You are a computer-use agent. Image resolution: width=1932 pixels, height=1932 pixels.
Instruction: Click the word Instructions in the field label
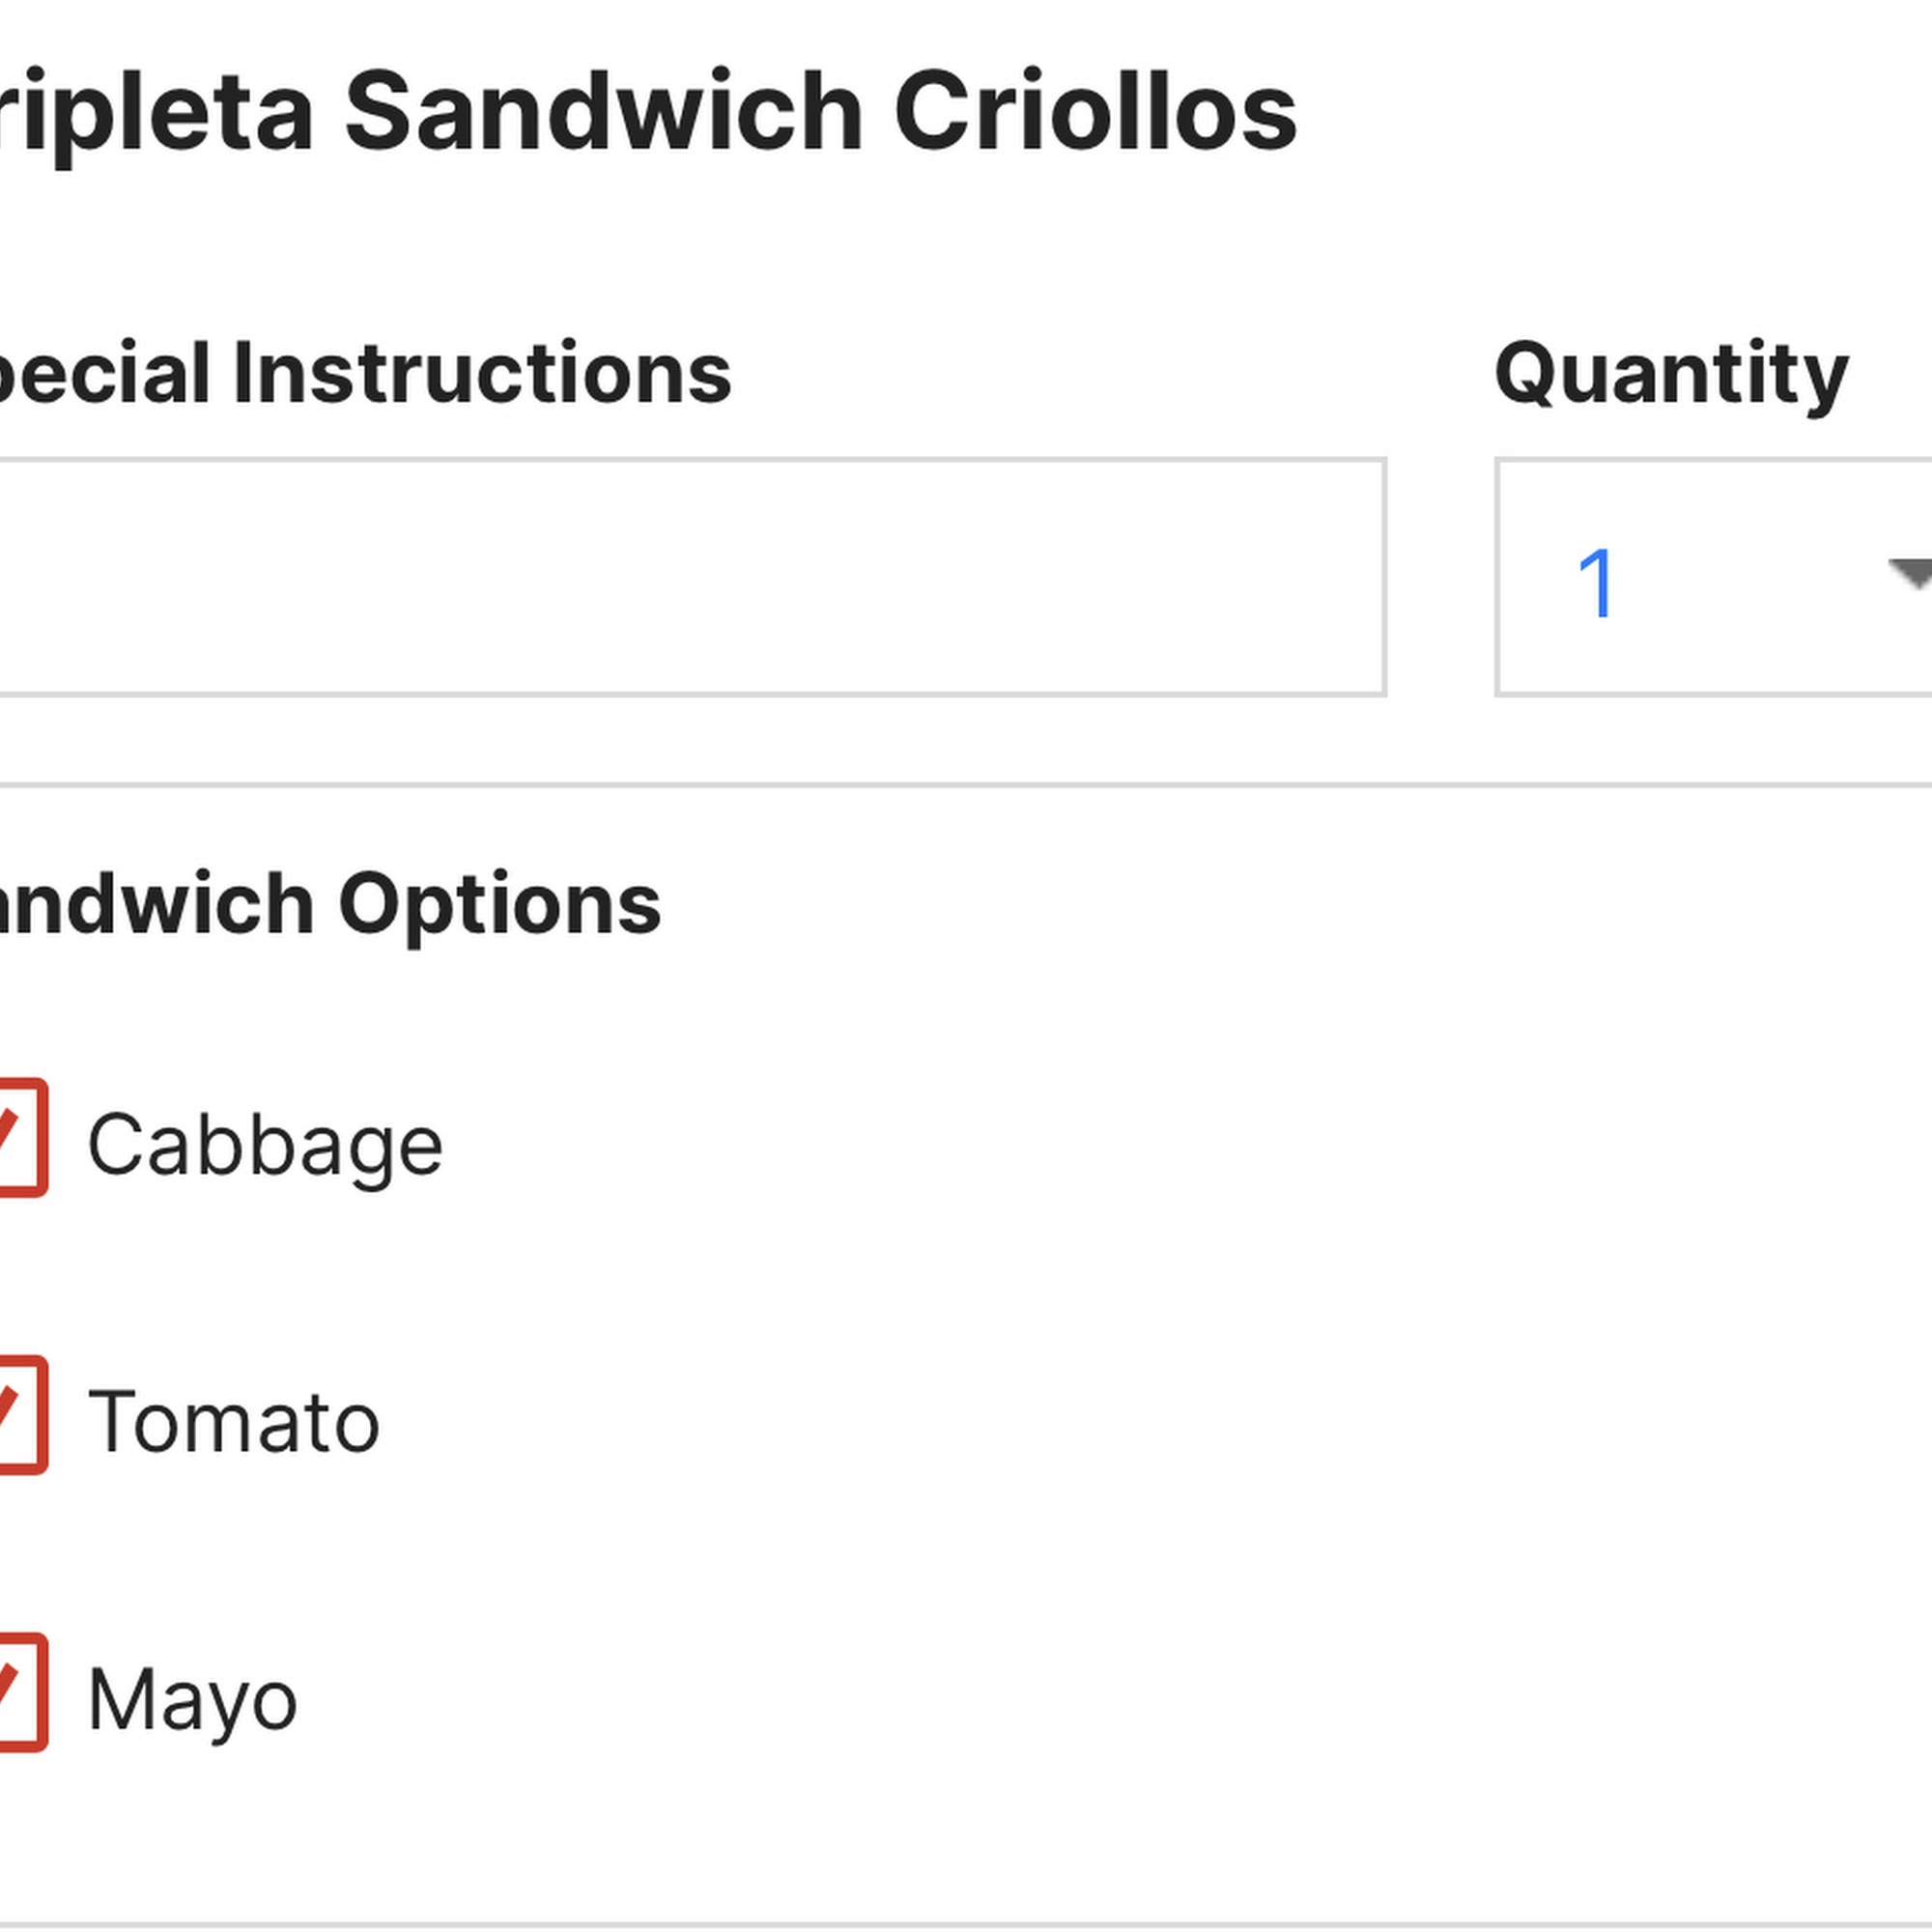coord(482,373)
